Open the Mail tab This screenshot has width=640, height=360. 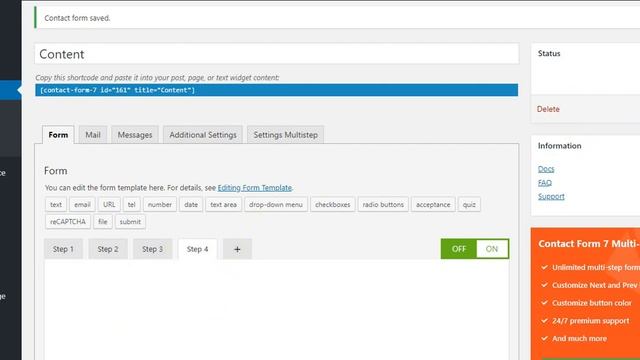click(x=93, y=135)
